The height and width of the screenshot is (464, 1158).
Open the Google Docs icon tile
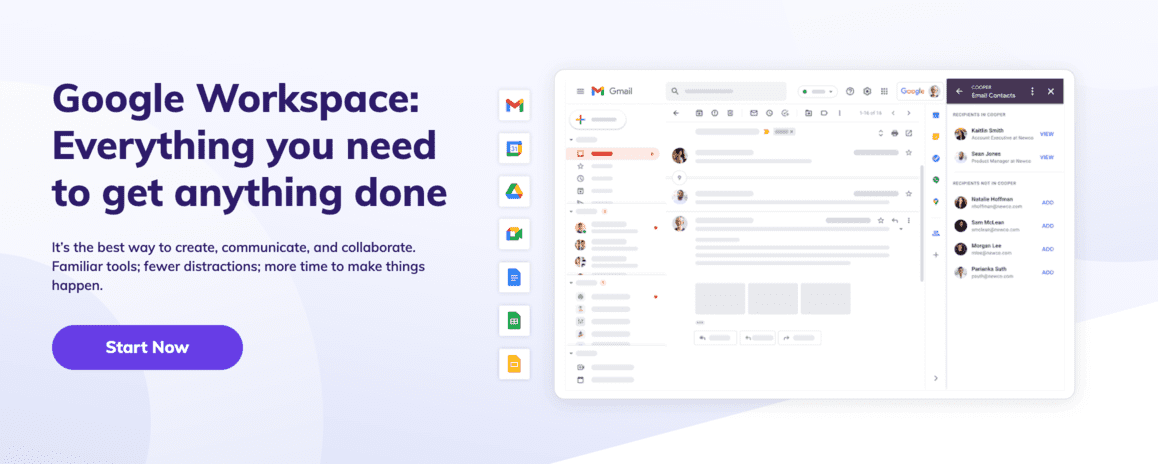click(514, 278)
